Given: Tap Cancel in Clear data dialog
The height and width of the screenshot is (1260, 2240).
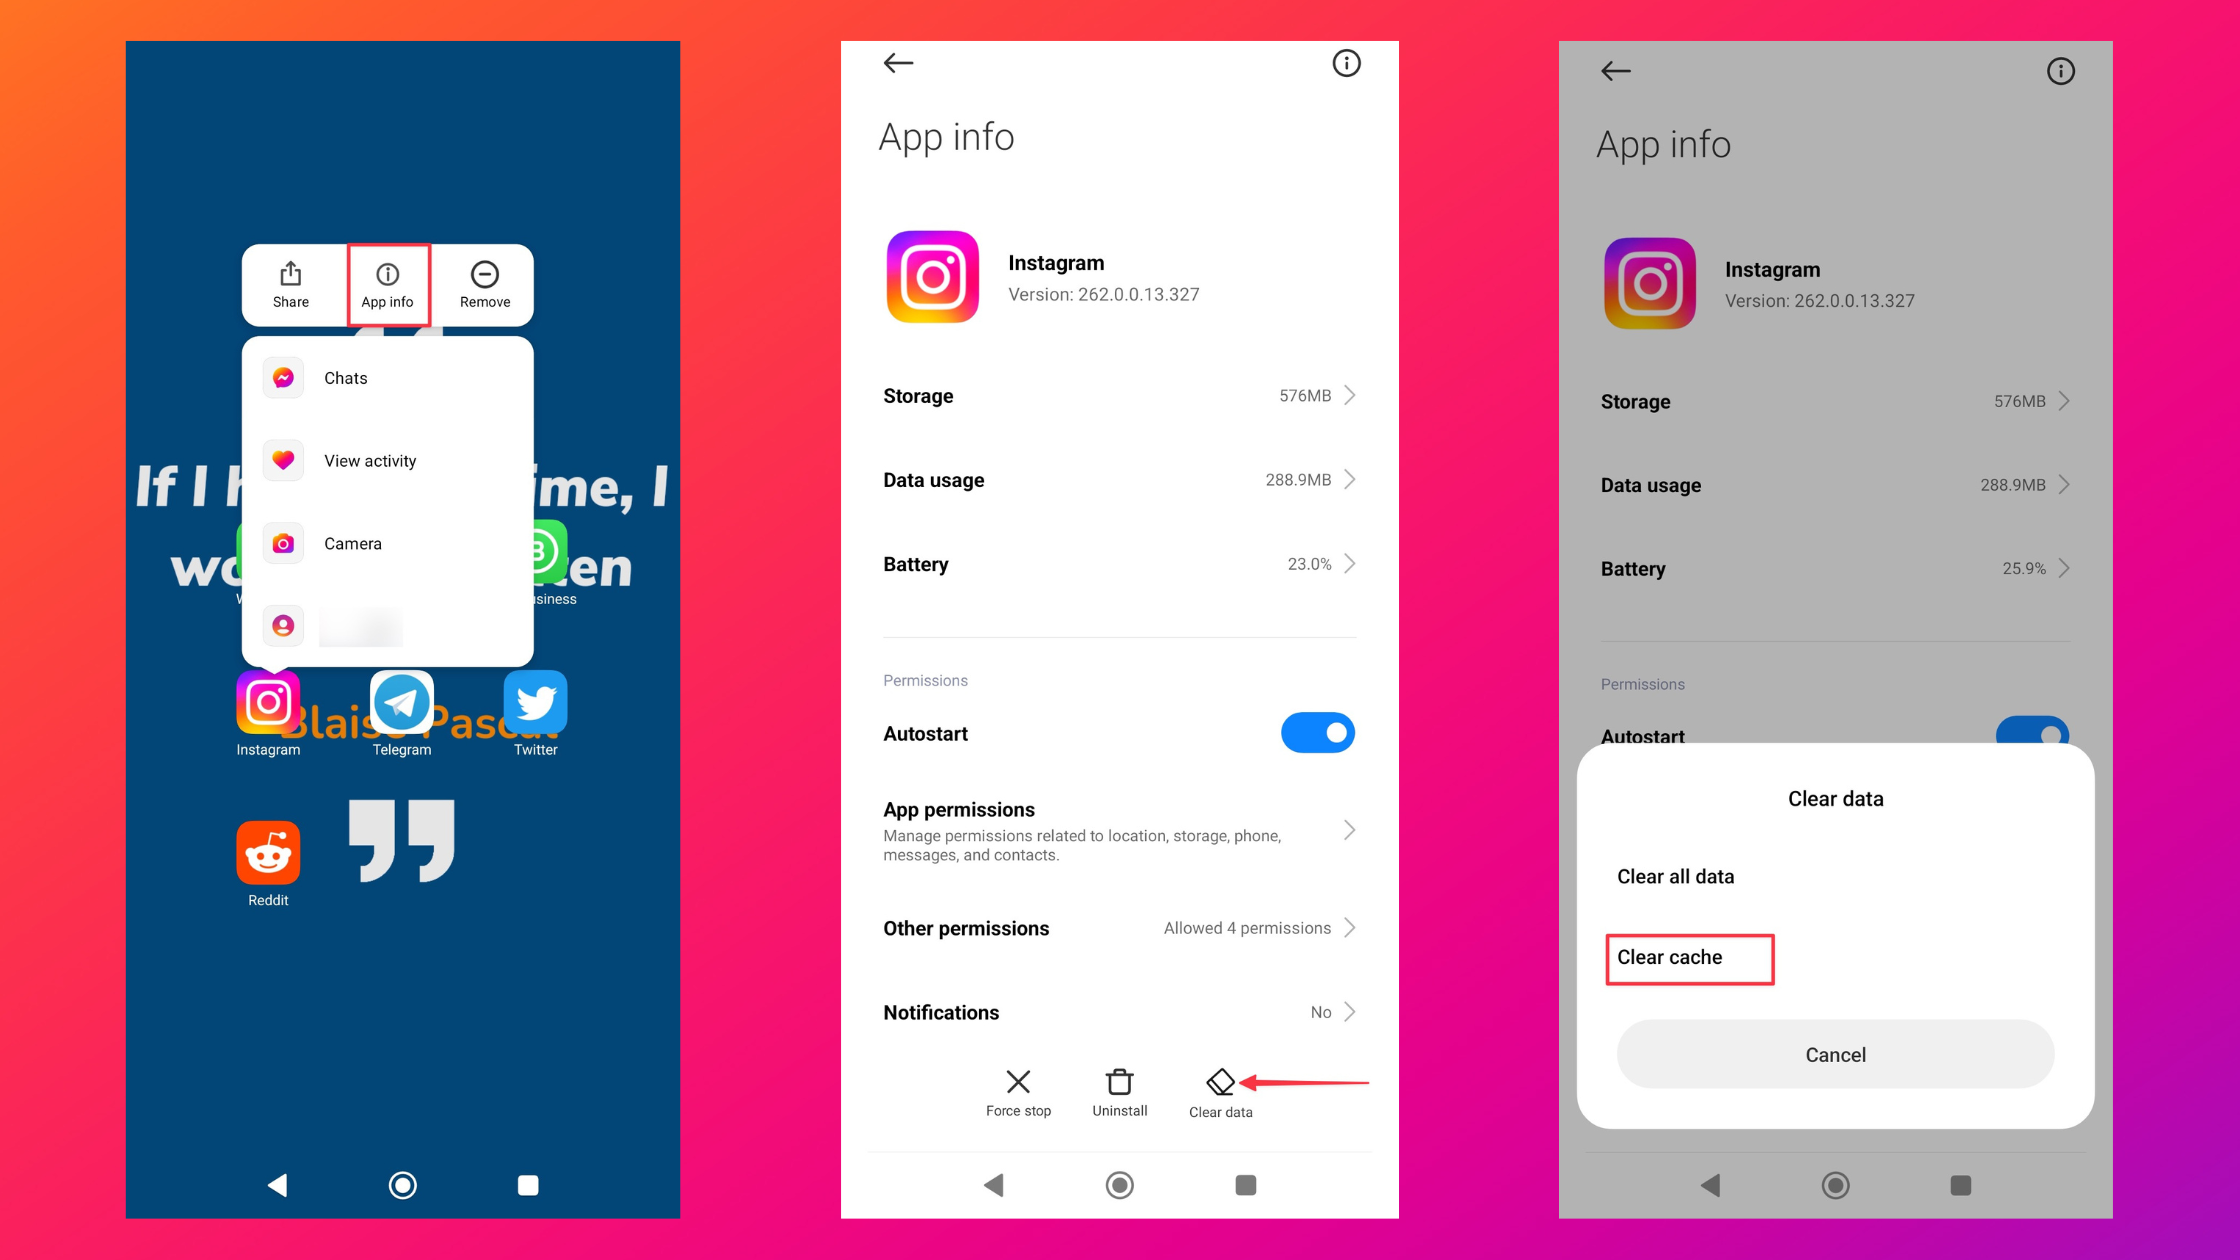Looking at the screenshot, I should click(x=1835, y=1055).
